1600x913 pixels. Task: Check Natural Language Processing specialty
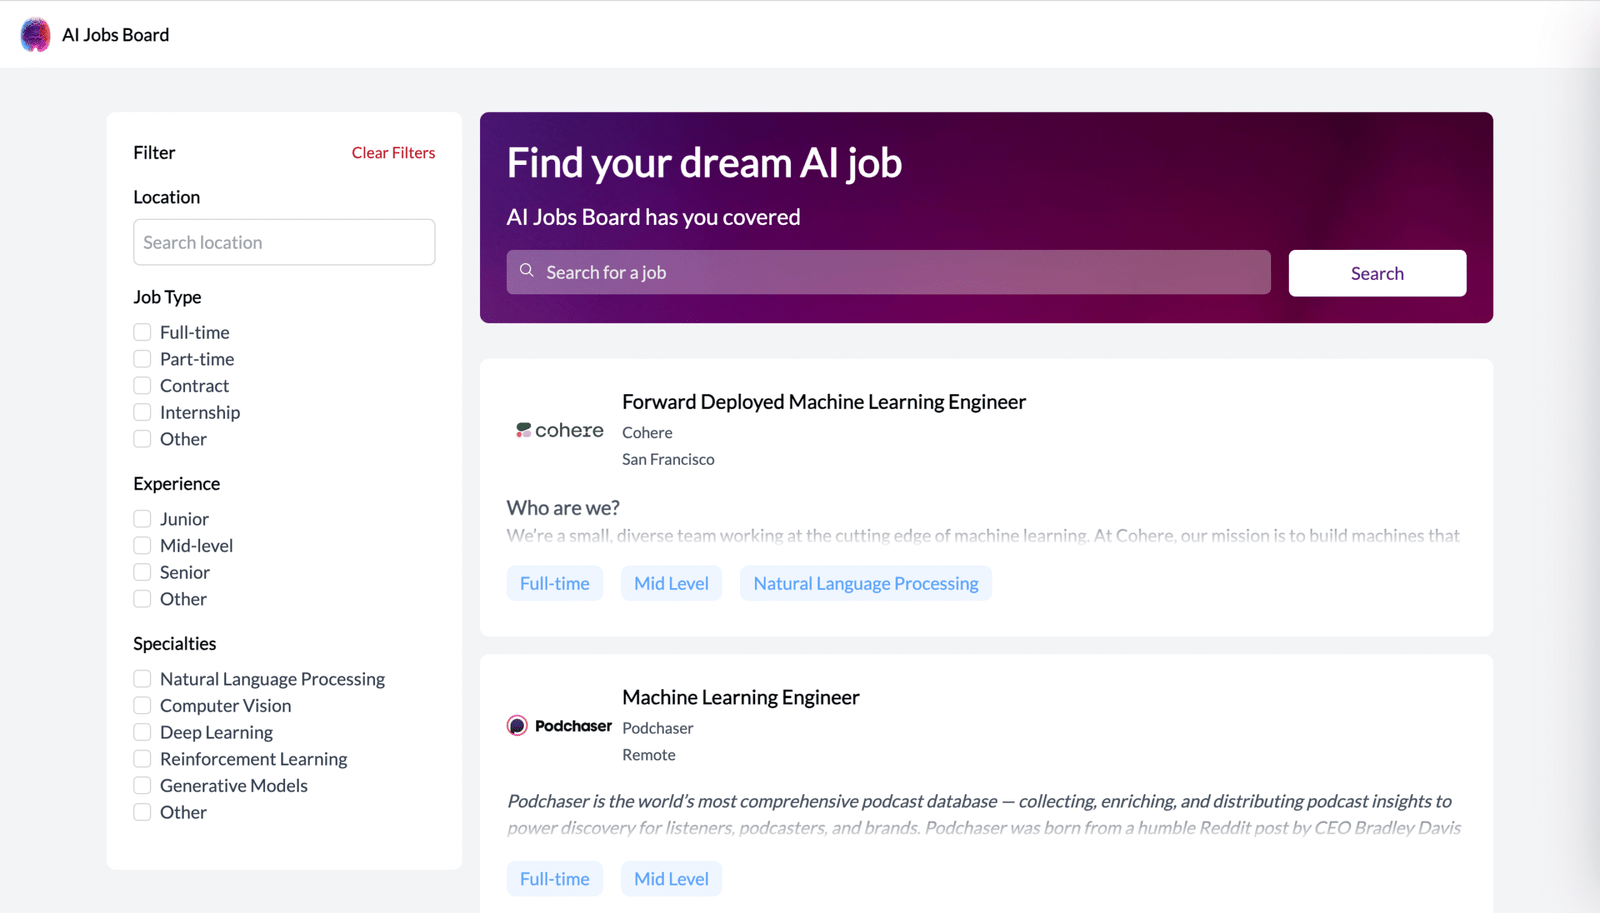pos(142,679)
